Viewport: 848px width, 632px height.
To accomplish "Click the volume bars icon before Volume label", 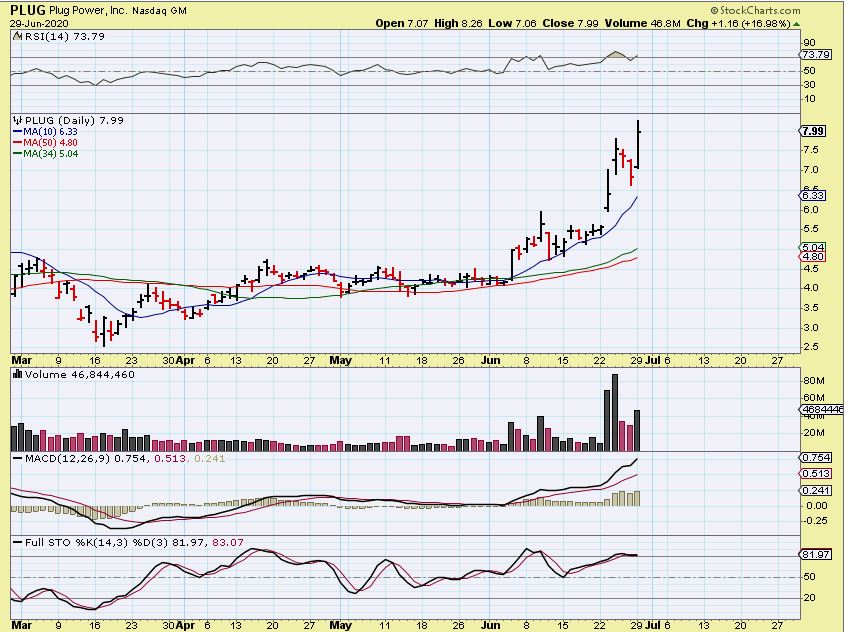I will click(x=17, y=374).
